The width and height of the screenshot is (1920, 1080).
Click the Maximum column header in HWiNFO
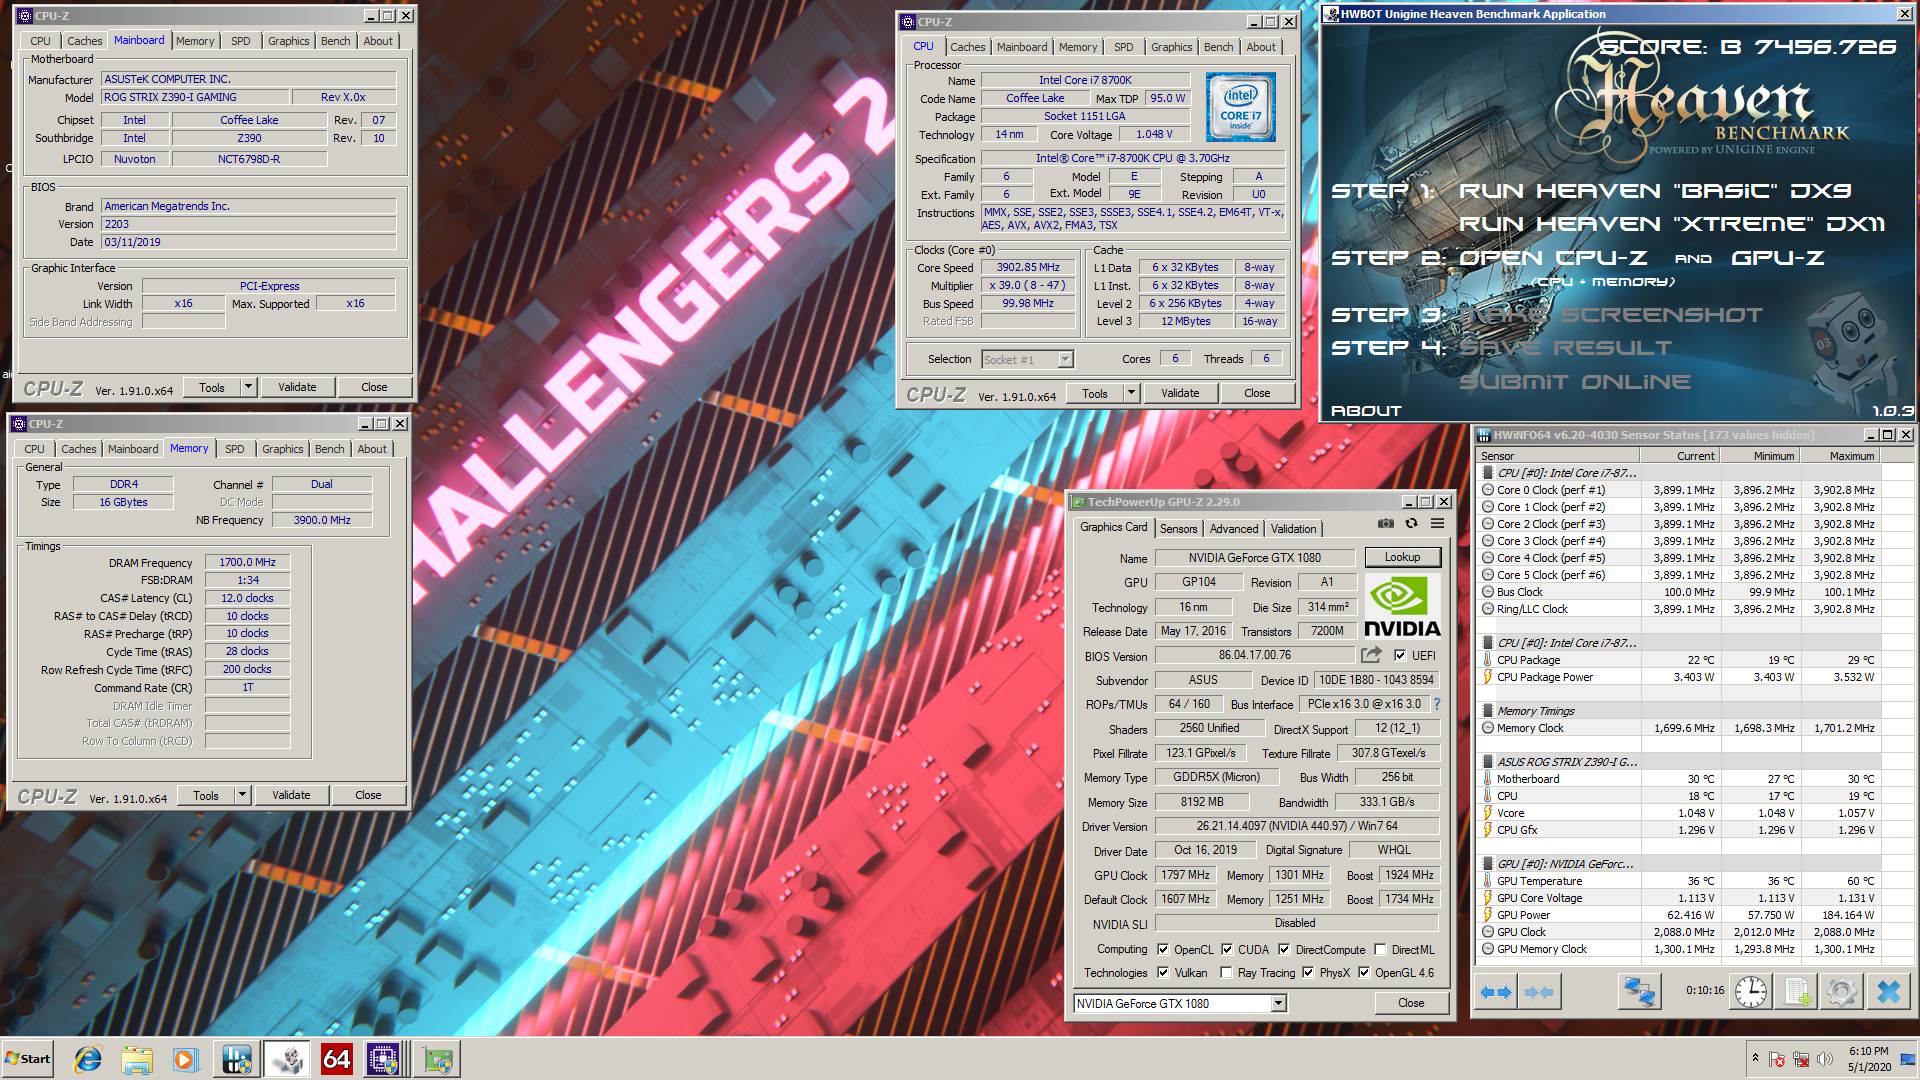1841,456
